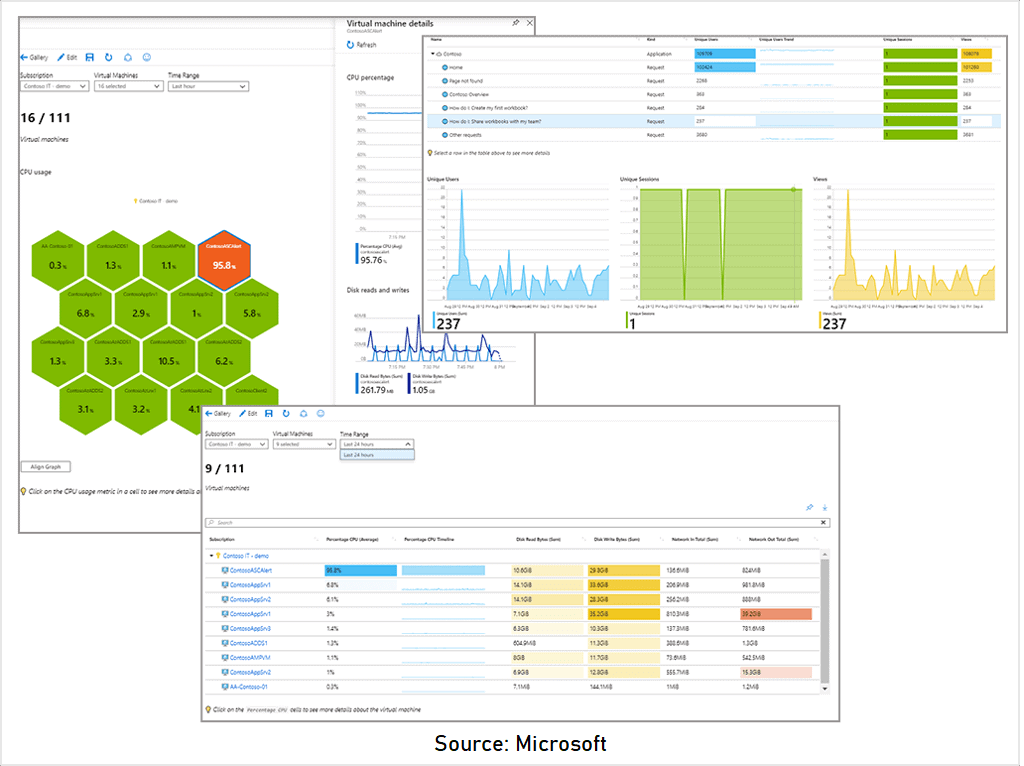Screen dimensions: 1024x766
Task: Collapse the Contoso application tree row
Action: tap(433, 53)
